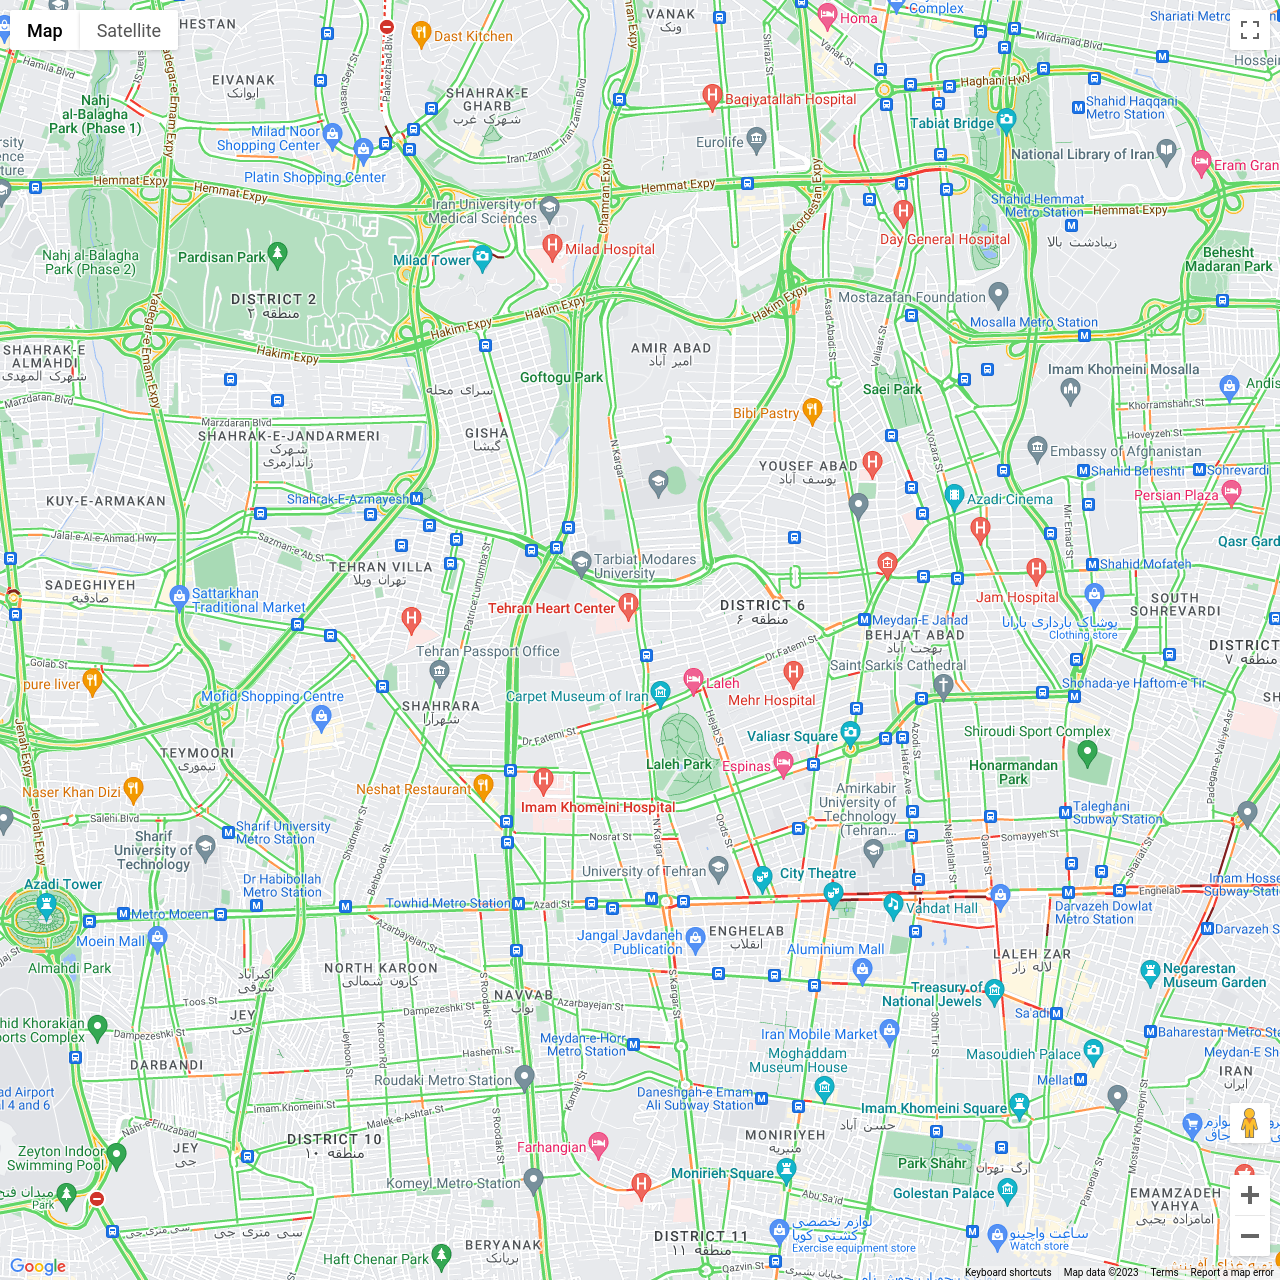1280x1280 pixels.
Task: Select Moghaddam Museum House marker
Action: [x=824, y=1087]
